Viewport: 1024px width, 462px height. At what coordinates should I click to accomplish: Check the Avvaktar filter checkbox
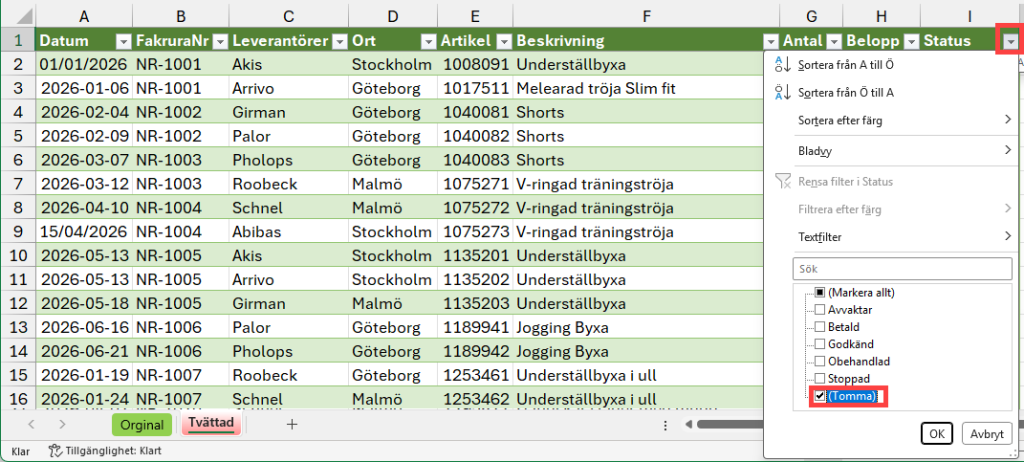(820, 309)
